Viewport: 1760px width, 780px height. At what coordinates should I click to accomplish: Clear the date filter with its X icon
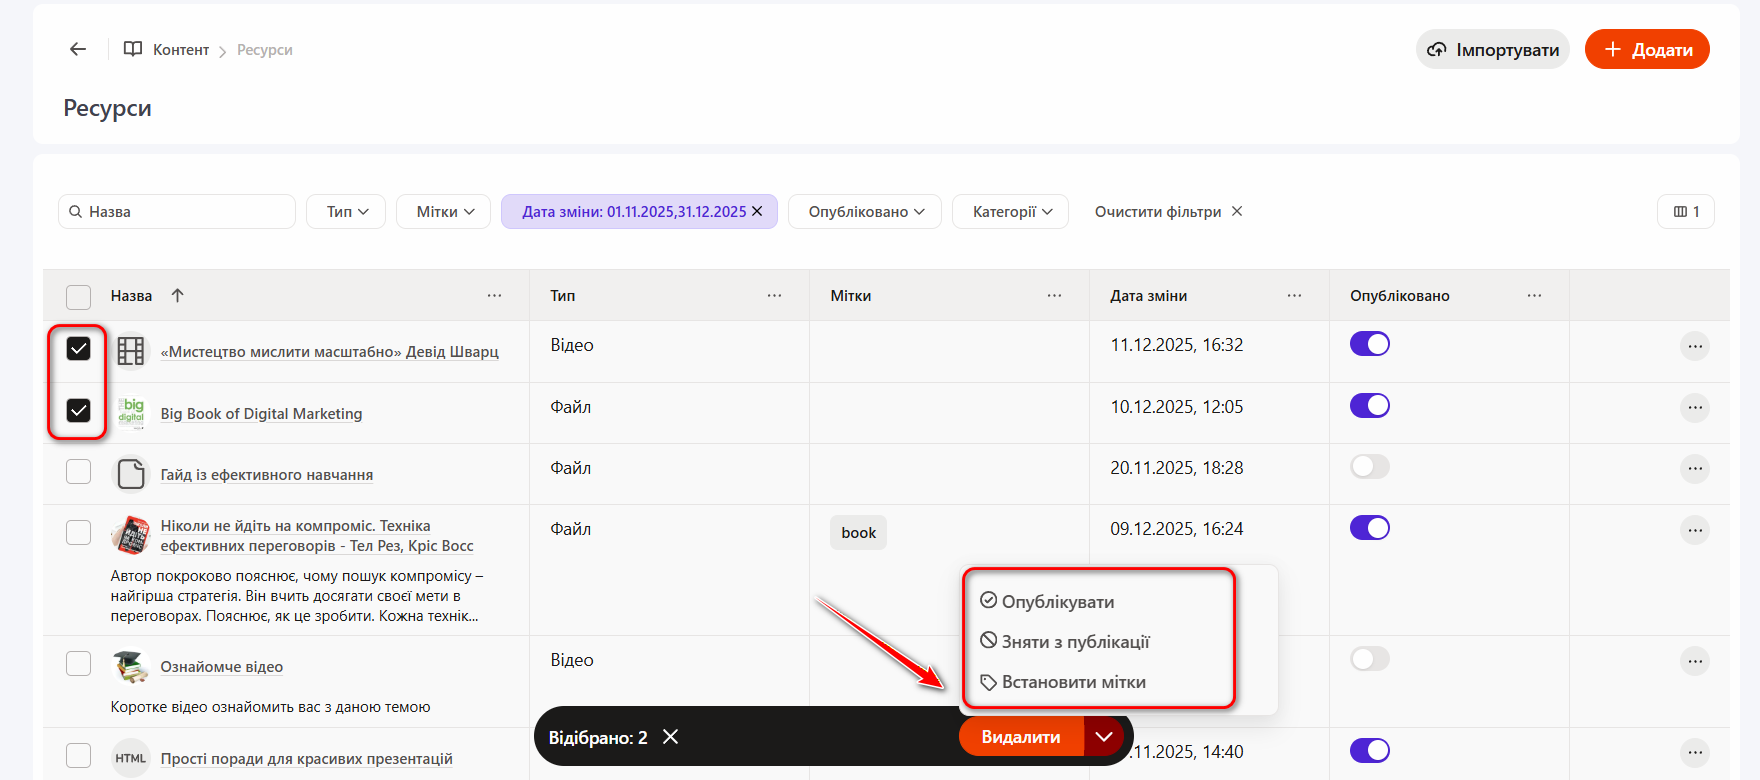point(758,211)
